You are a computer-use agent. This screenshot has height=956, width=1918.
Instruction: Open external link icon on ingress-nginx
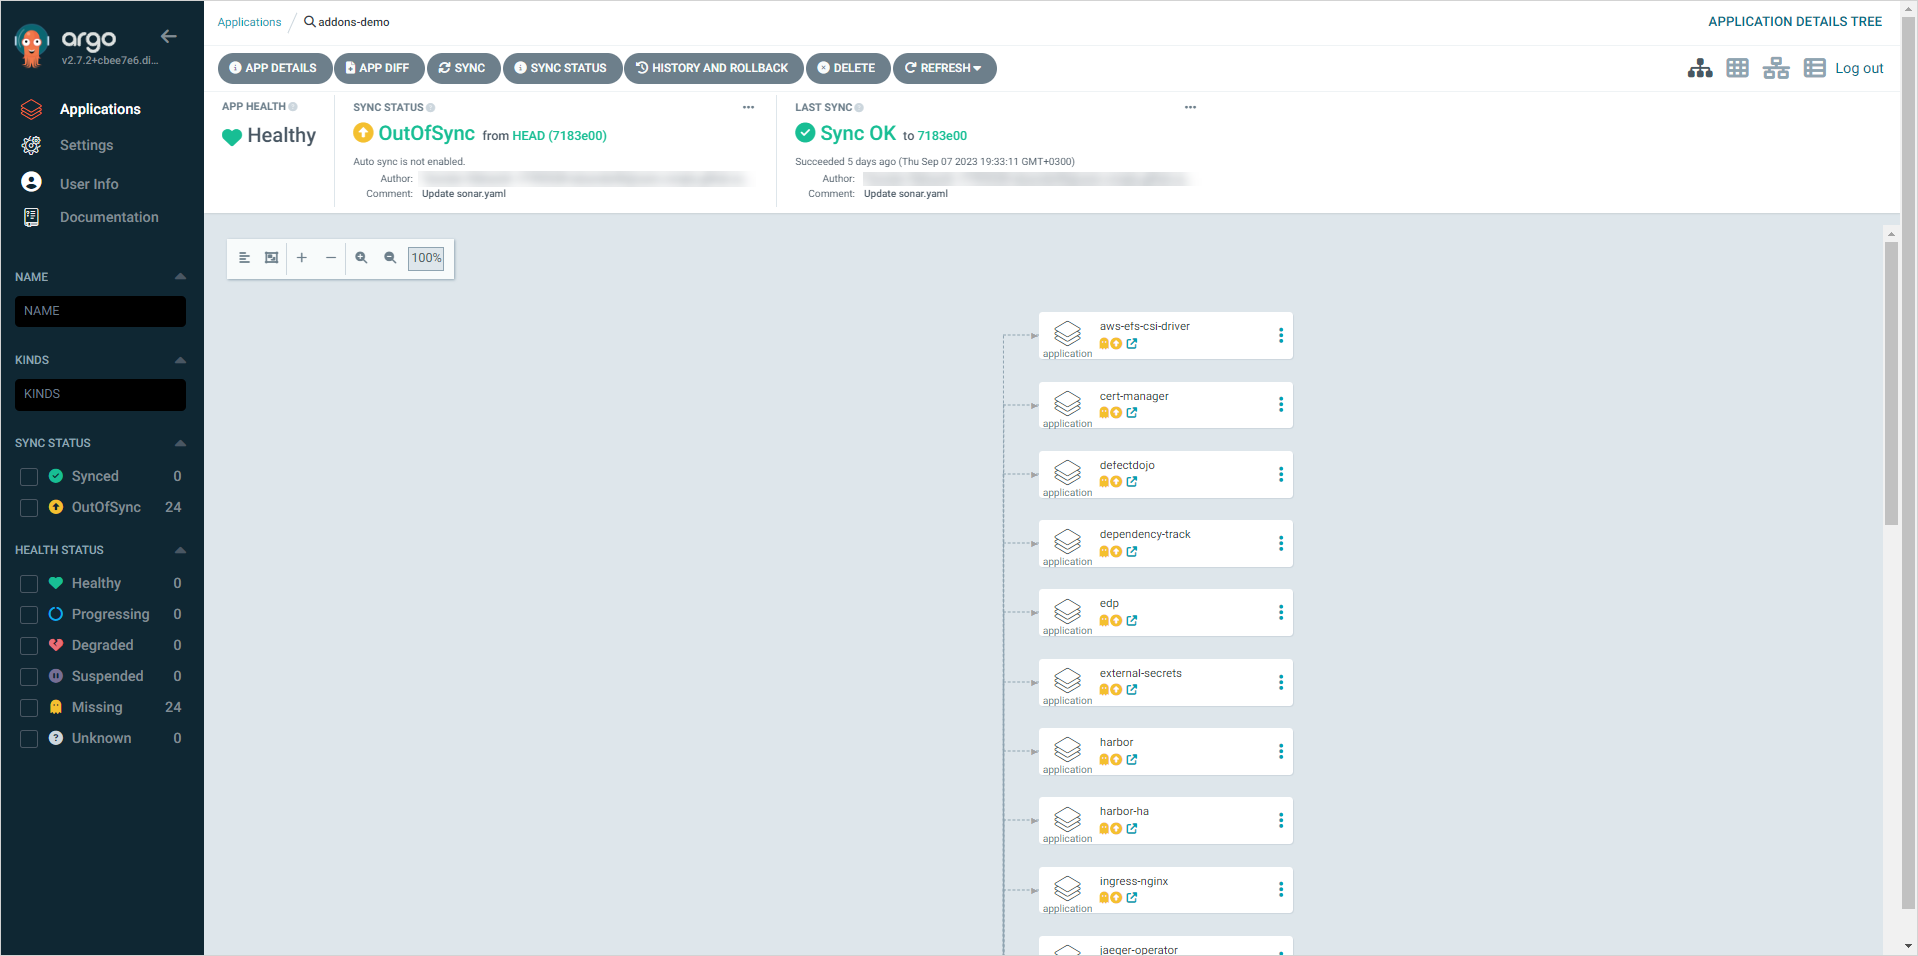pos(1132,897)
